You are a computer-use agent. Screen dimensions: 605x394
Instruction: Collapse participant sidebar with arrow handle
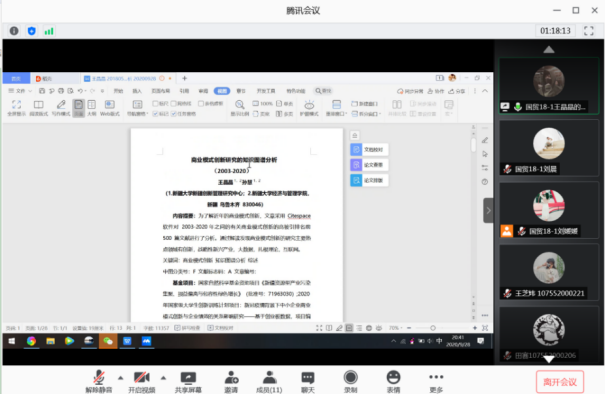click(x=488, y=210)
